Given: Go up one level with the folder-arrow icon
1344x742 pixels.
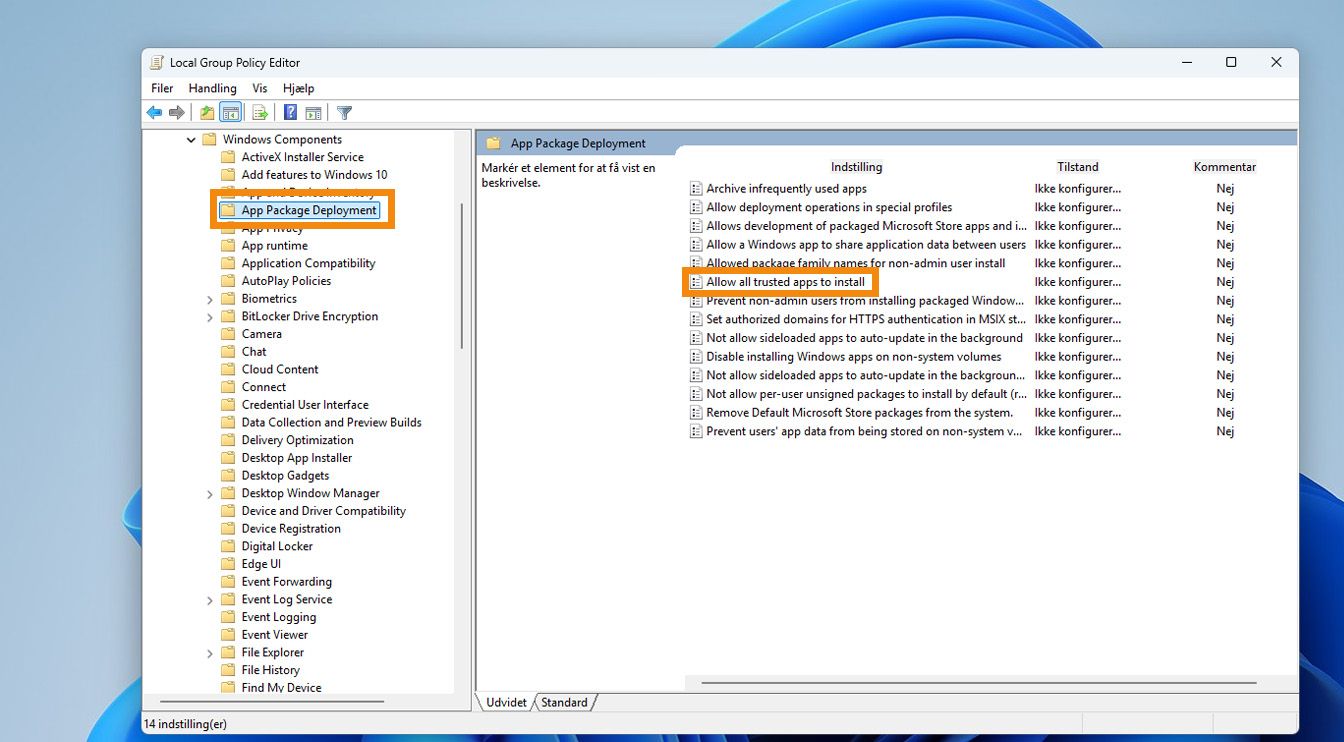Looking at the screenshot, I should 207,113.
